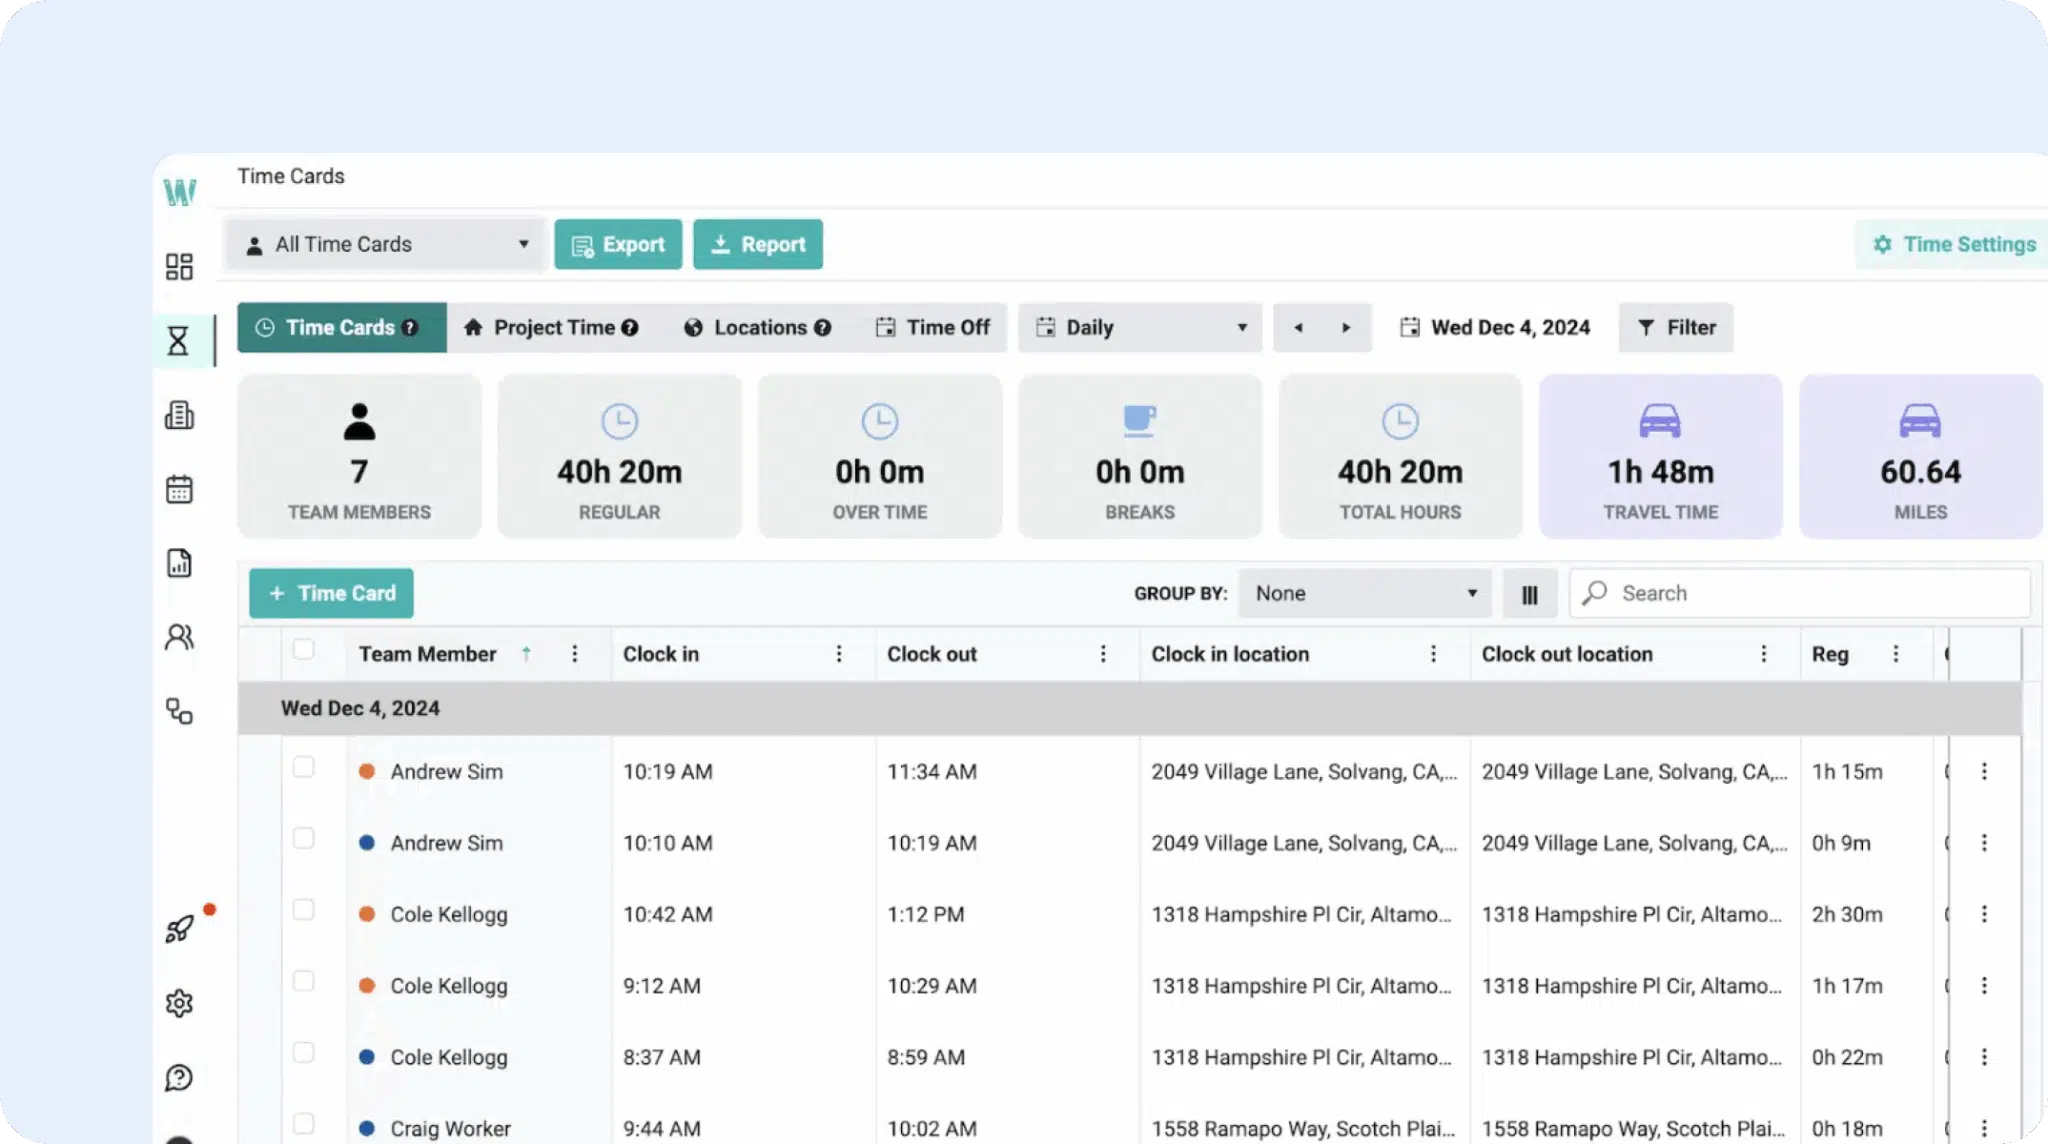
Task: Check the Andrew Sim 10:19 AM row checkbox
Action: click(x=303, y=767)
